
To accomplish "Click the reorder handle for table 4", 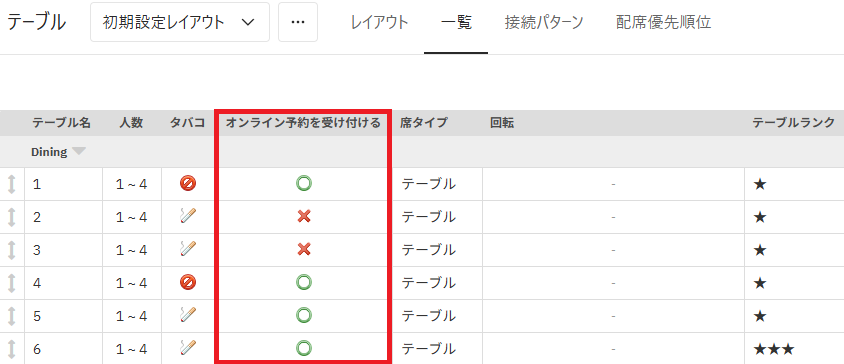I will click(12, 283).
